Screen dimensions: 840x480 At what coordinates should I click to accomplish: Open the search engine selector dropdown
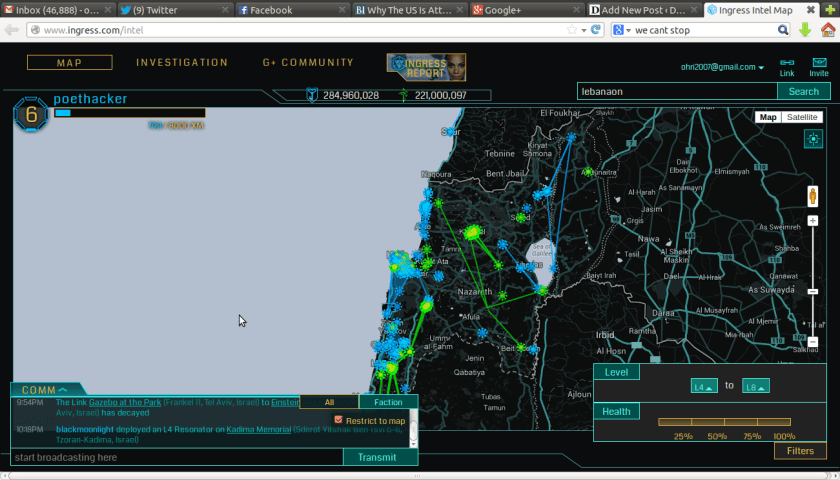[x=628, y=31]
